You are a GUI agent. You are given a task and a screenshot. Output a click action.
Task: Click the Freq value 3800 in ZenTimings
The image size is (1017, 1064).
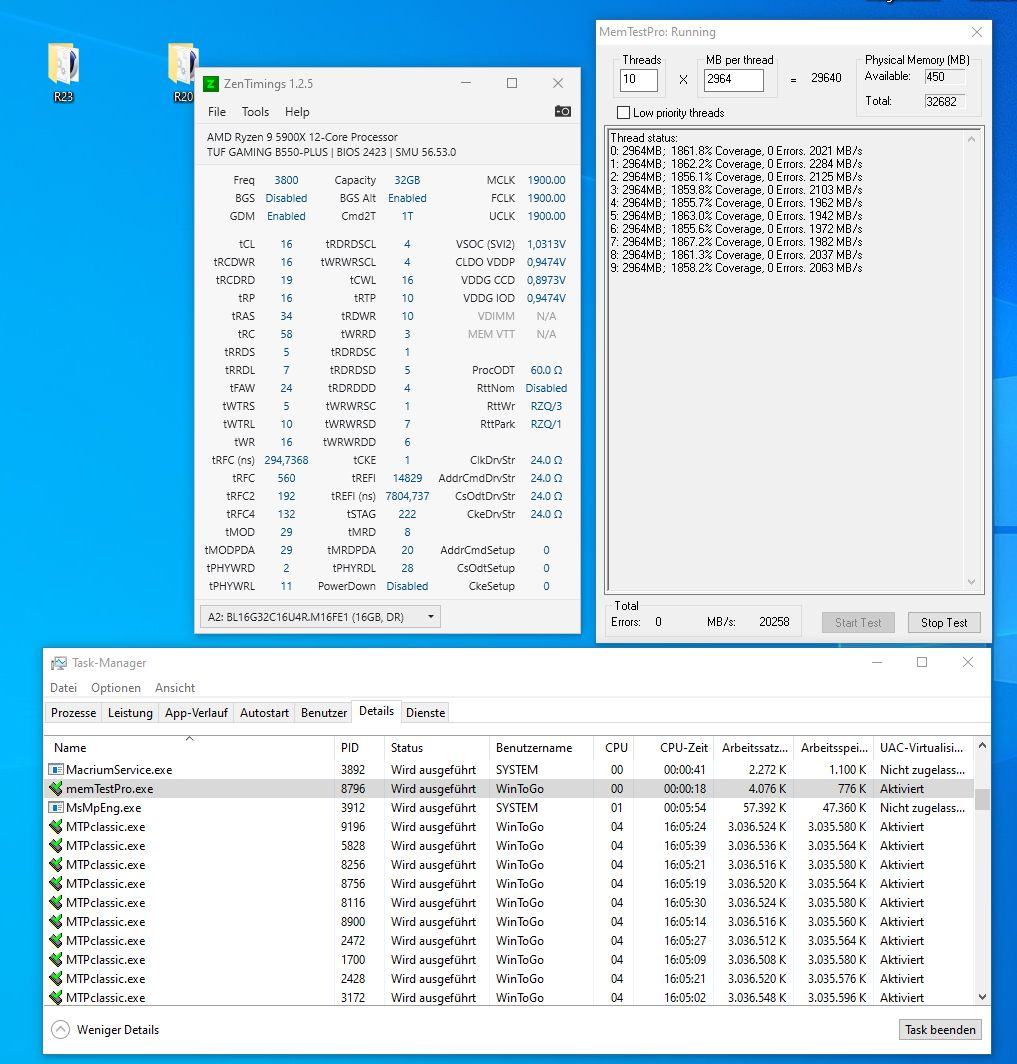pos(286,180)
